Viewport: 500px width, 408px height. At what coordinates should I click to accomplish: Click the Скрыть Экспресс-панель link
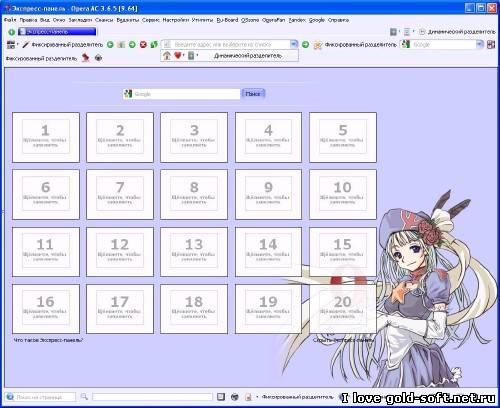[343, 340]
